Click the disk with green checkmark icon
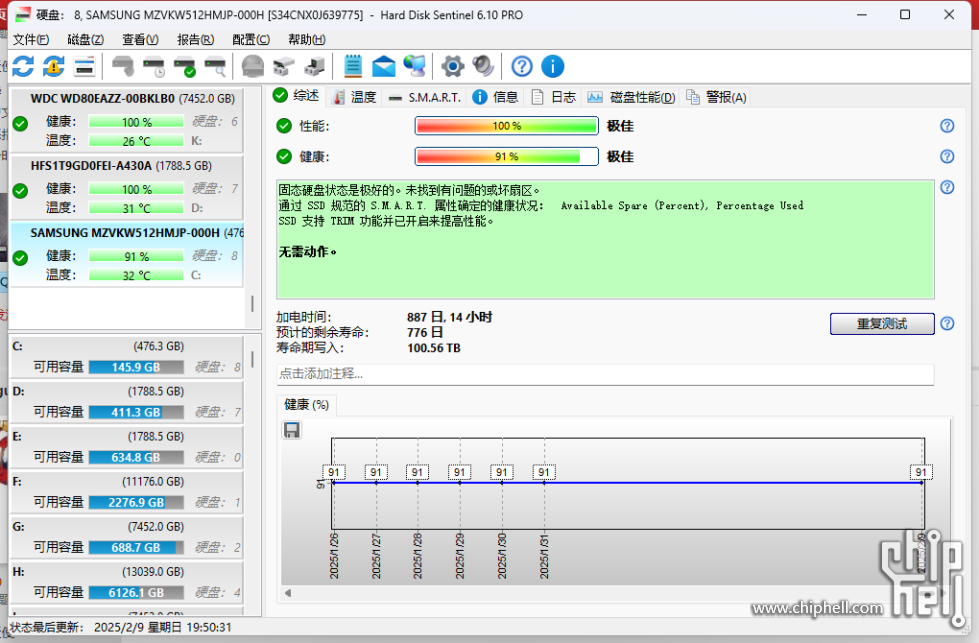The height and width of the screenshot is (643, 979). tap(185, 66)
